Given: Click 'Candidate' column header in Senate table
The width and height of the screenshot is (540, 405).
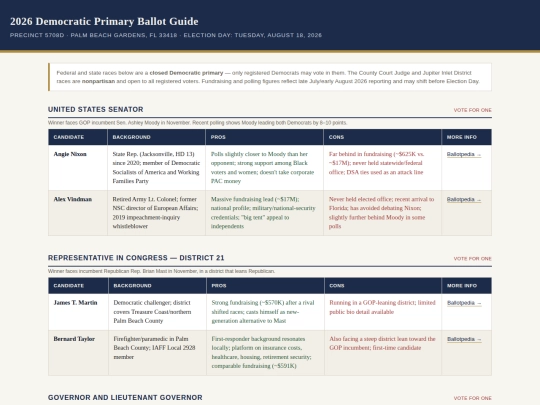Looking at the screenshot, I should (x=69, y=137).
